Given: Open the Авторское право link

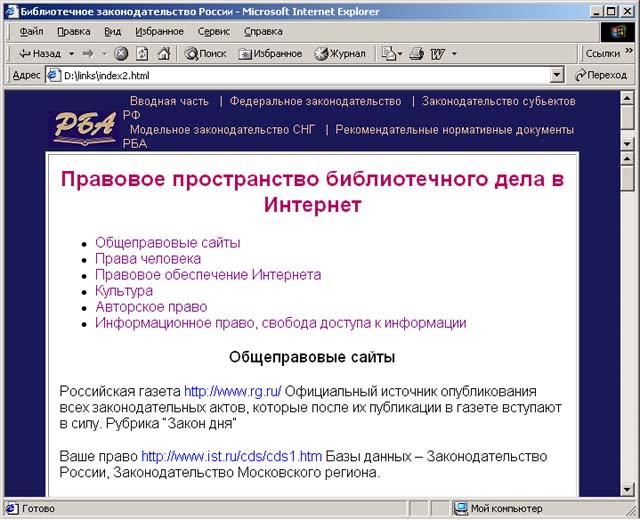Looking at the screenshot, I should pos(151,307).
